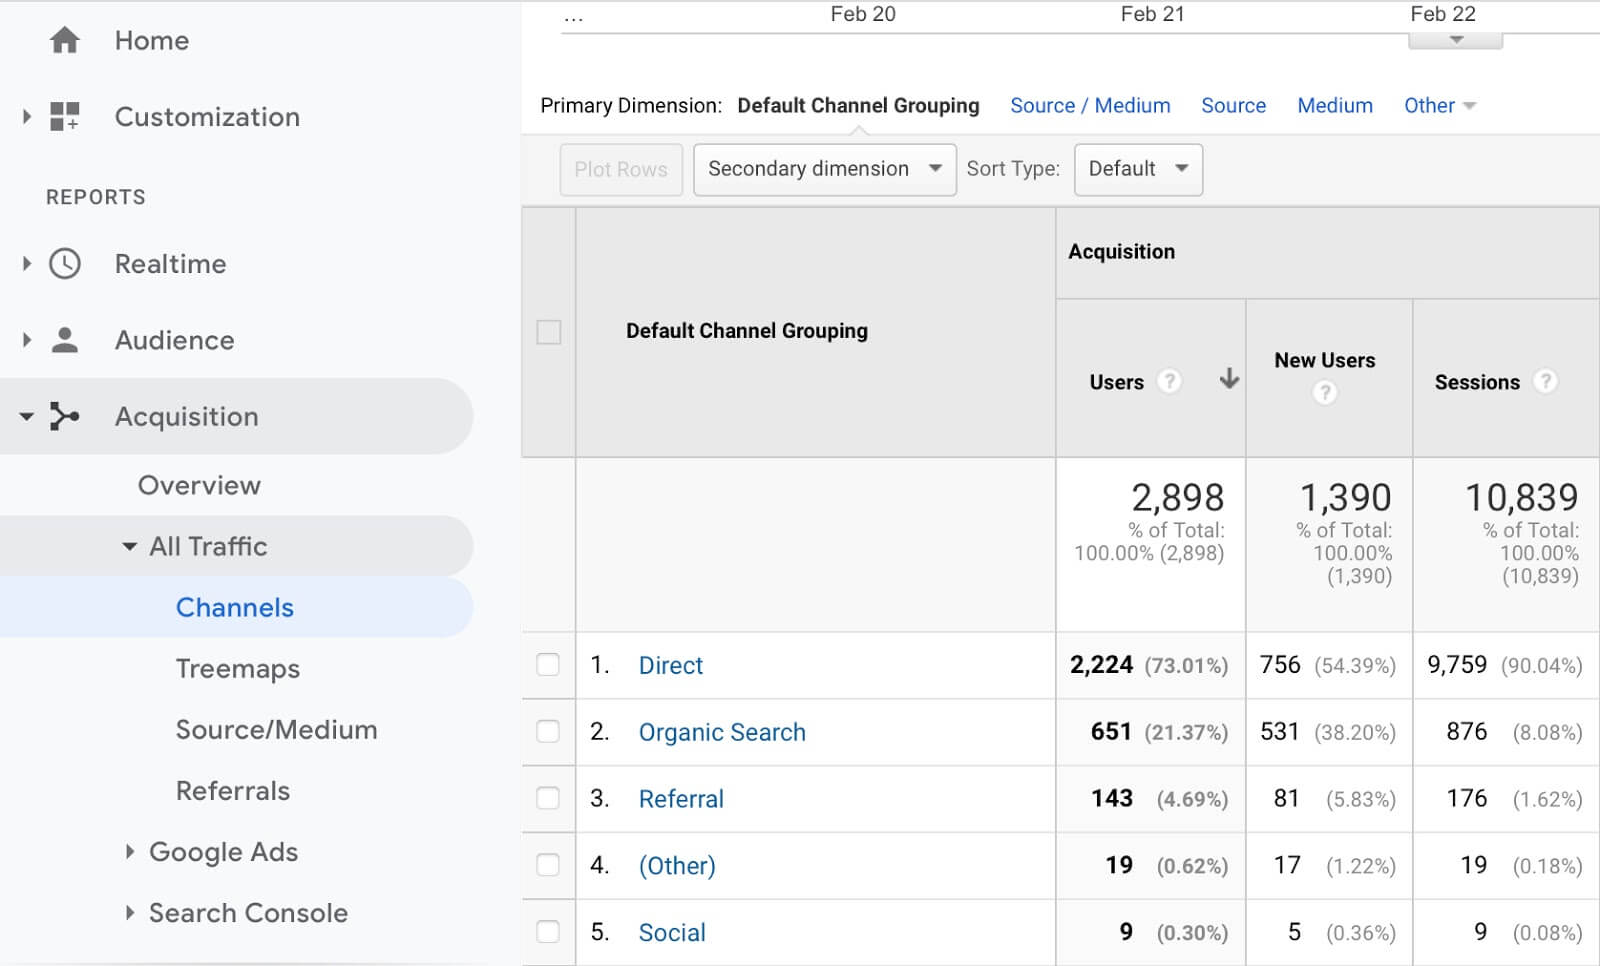The height and width of the screenshot is (966, 1600).
Task: Click the timeline handle below Feb 22
Action: 1455,41
